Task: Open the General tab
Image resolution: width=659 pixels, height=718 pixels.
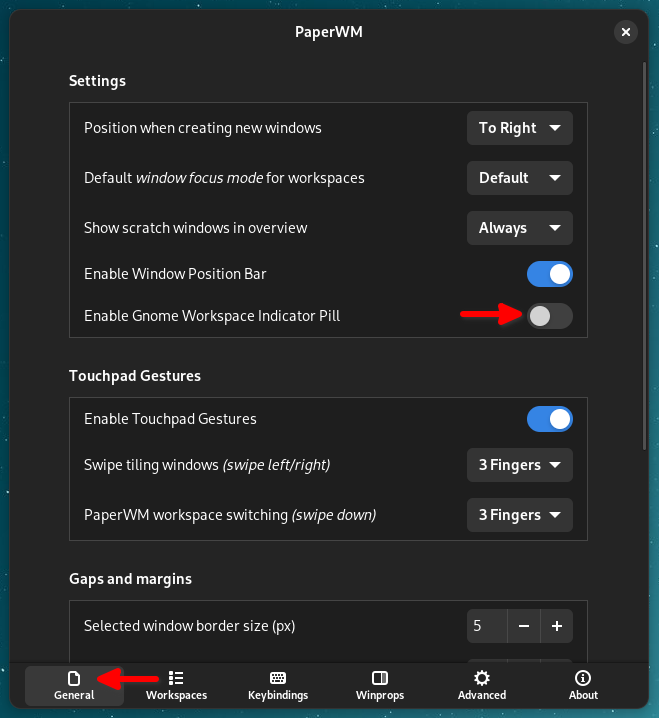Action: (74, 685)
